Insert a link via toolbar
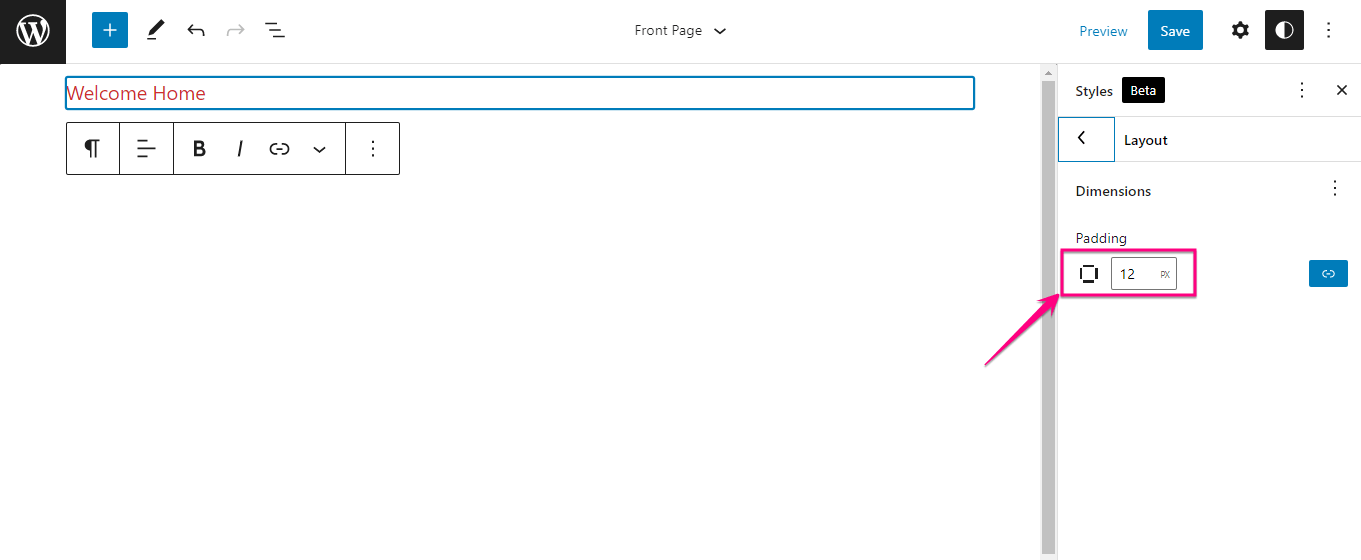This screenshot has width=1361, height=560. (279, 149)
